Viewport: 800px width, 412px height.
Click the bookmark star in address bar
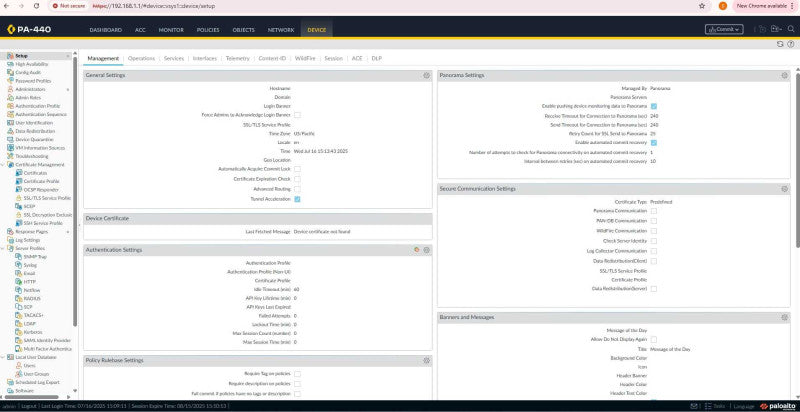pyautogui.click(x=702, y=6)
